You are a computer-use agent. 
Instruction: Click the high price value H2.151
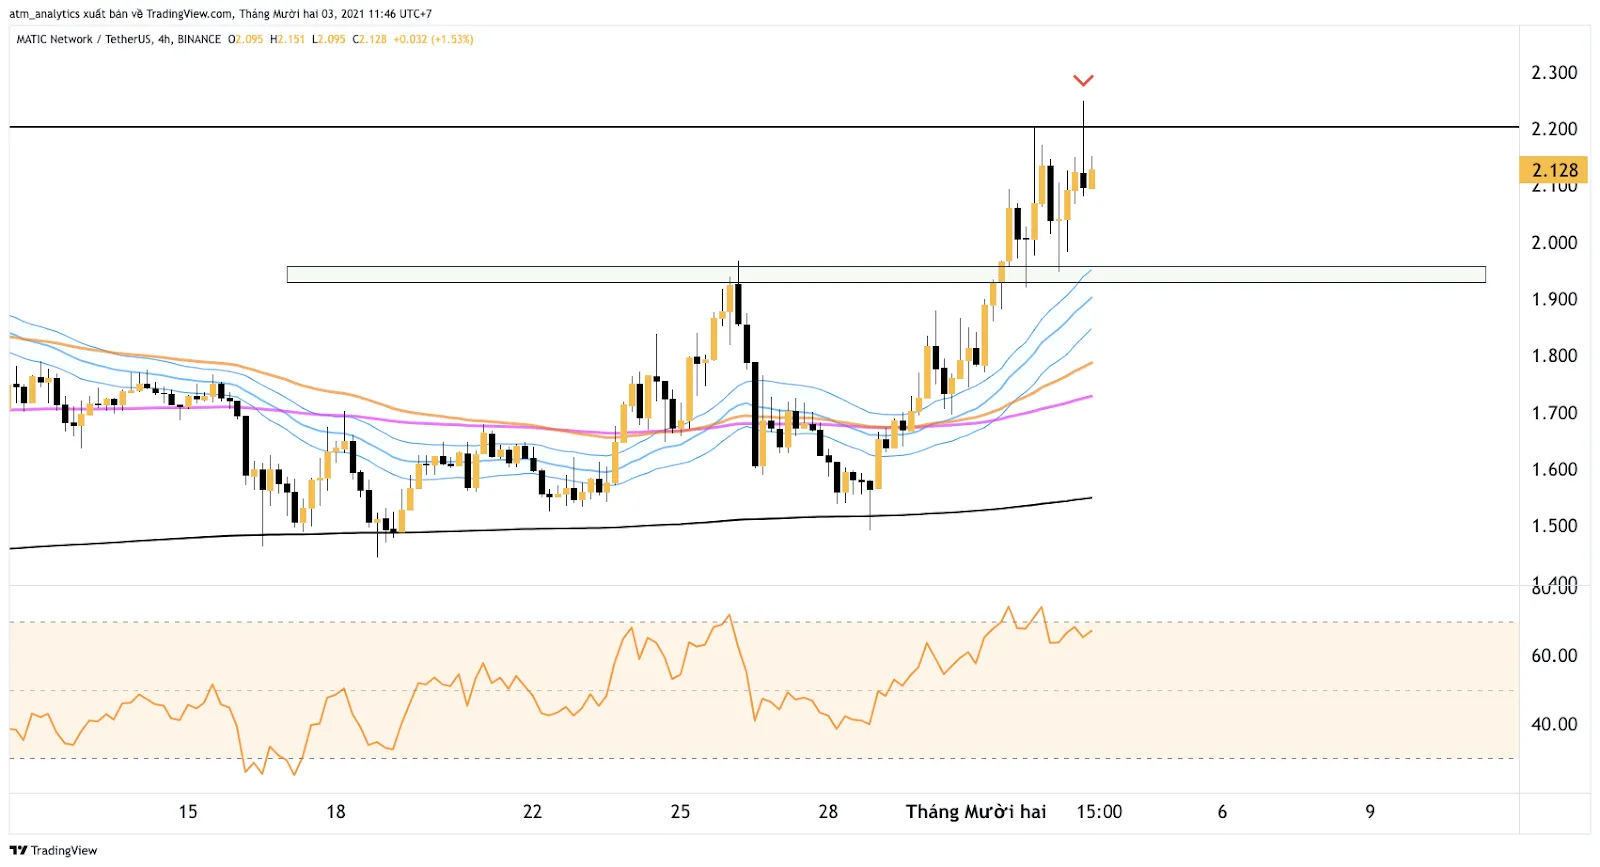[x=287, y=39]
